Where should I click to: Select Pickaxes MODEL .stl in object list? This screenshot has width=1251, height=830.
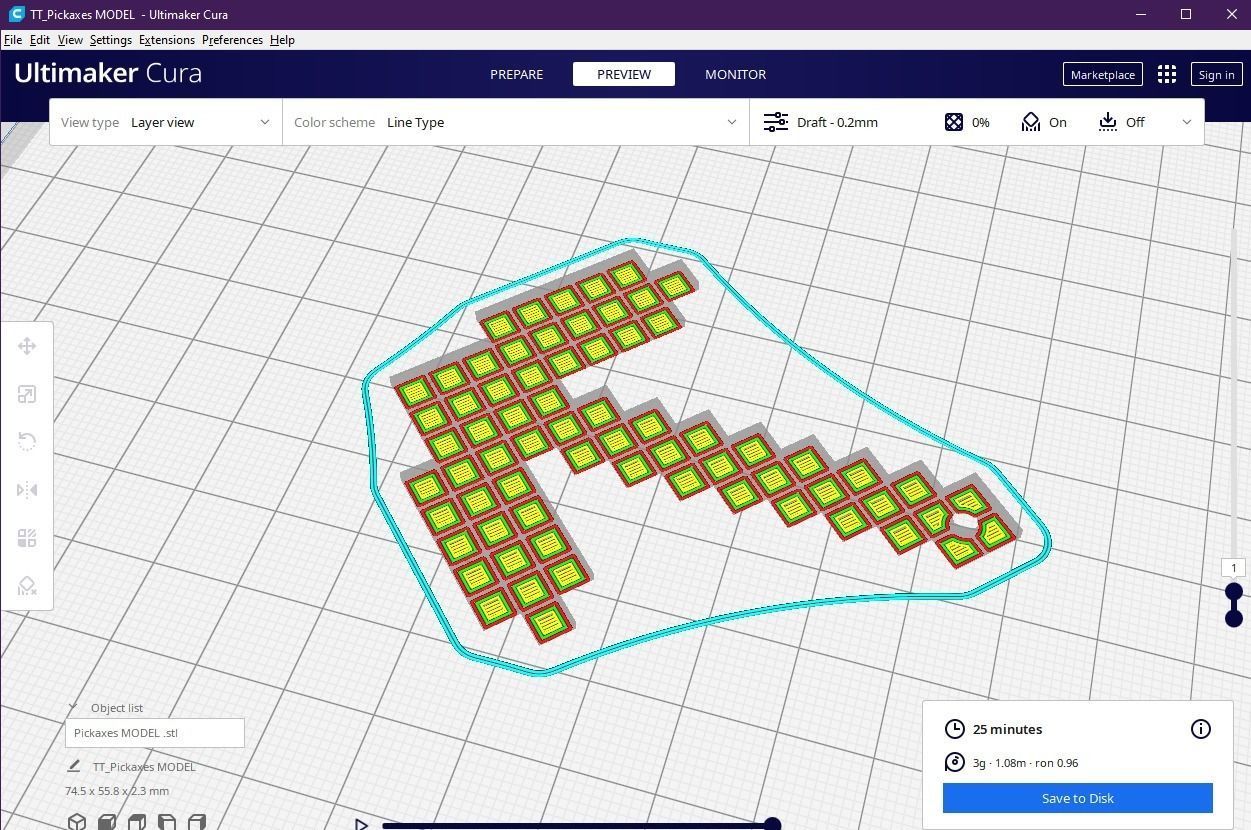point(155,733)
